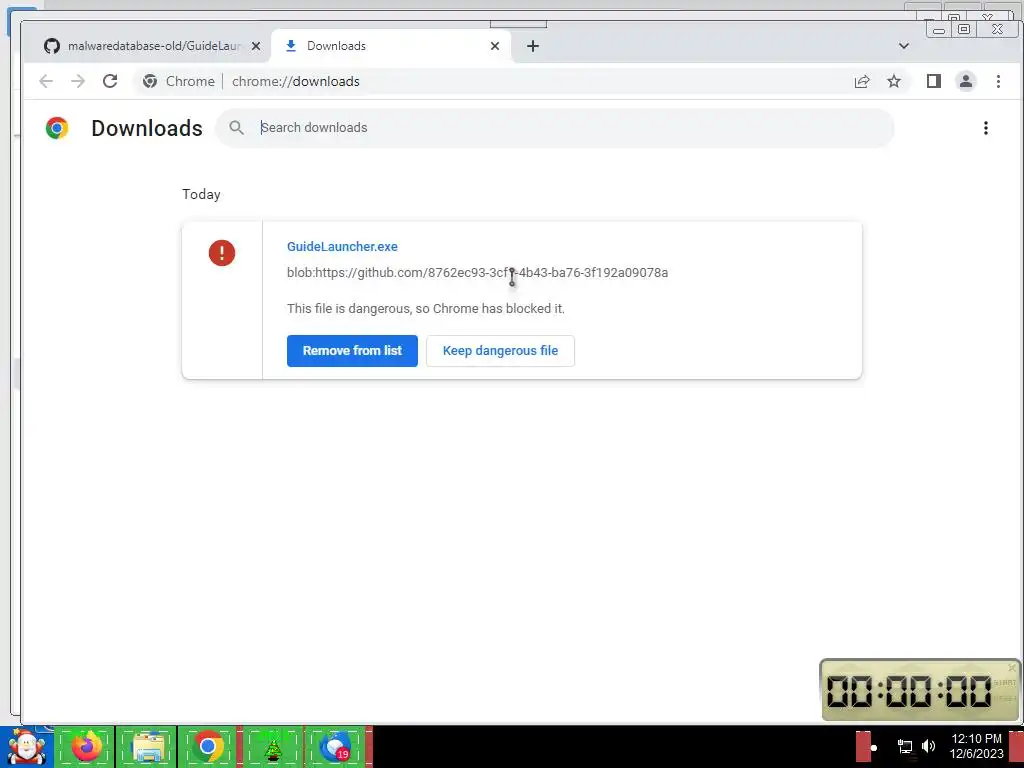Viewport: 1024px width, 768px height.
Task: Close the Downloads tab
Action: (495, 46)
